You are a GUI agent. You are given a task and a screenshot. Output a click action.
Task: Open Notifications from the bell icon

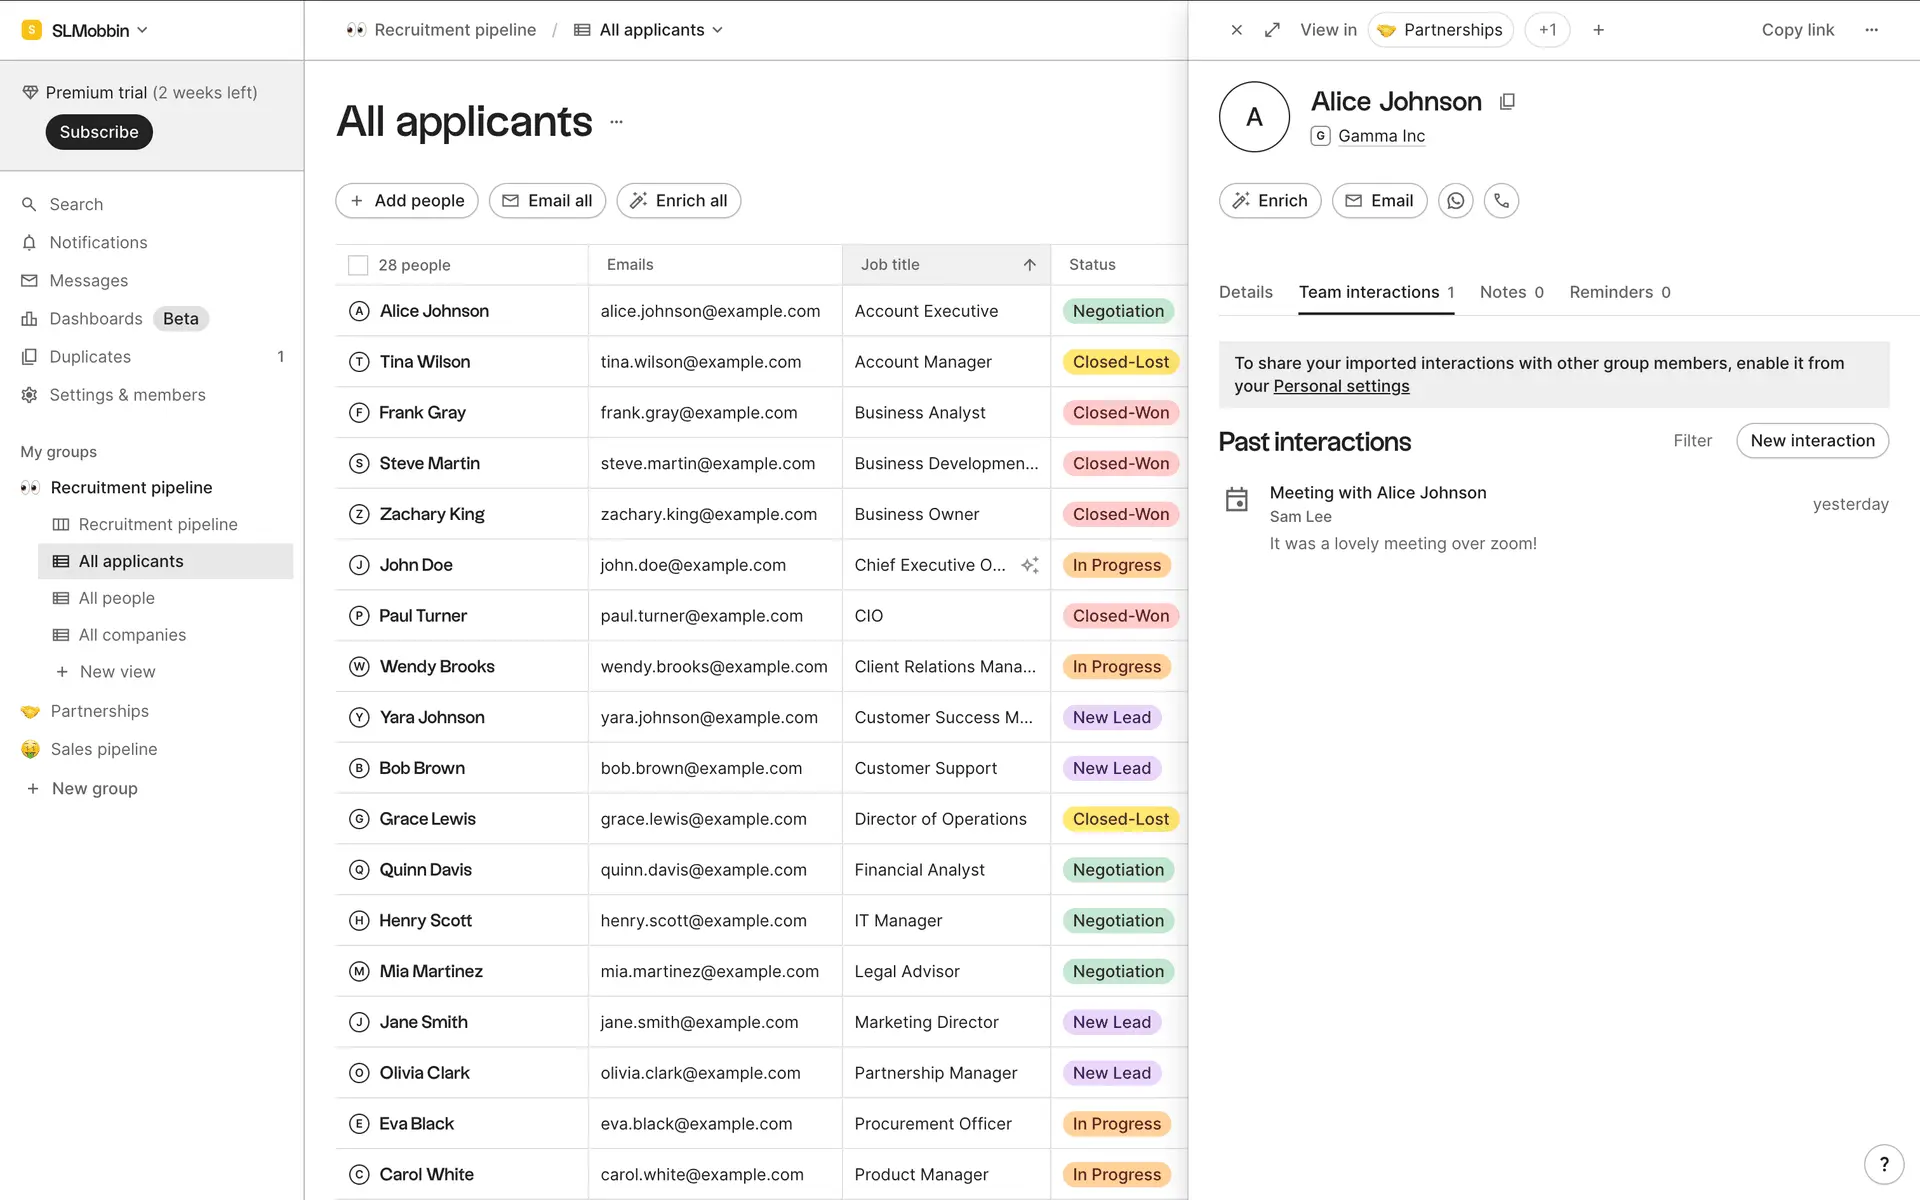pyautogui.click(x=29, y=243)
